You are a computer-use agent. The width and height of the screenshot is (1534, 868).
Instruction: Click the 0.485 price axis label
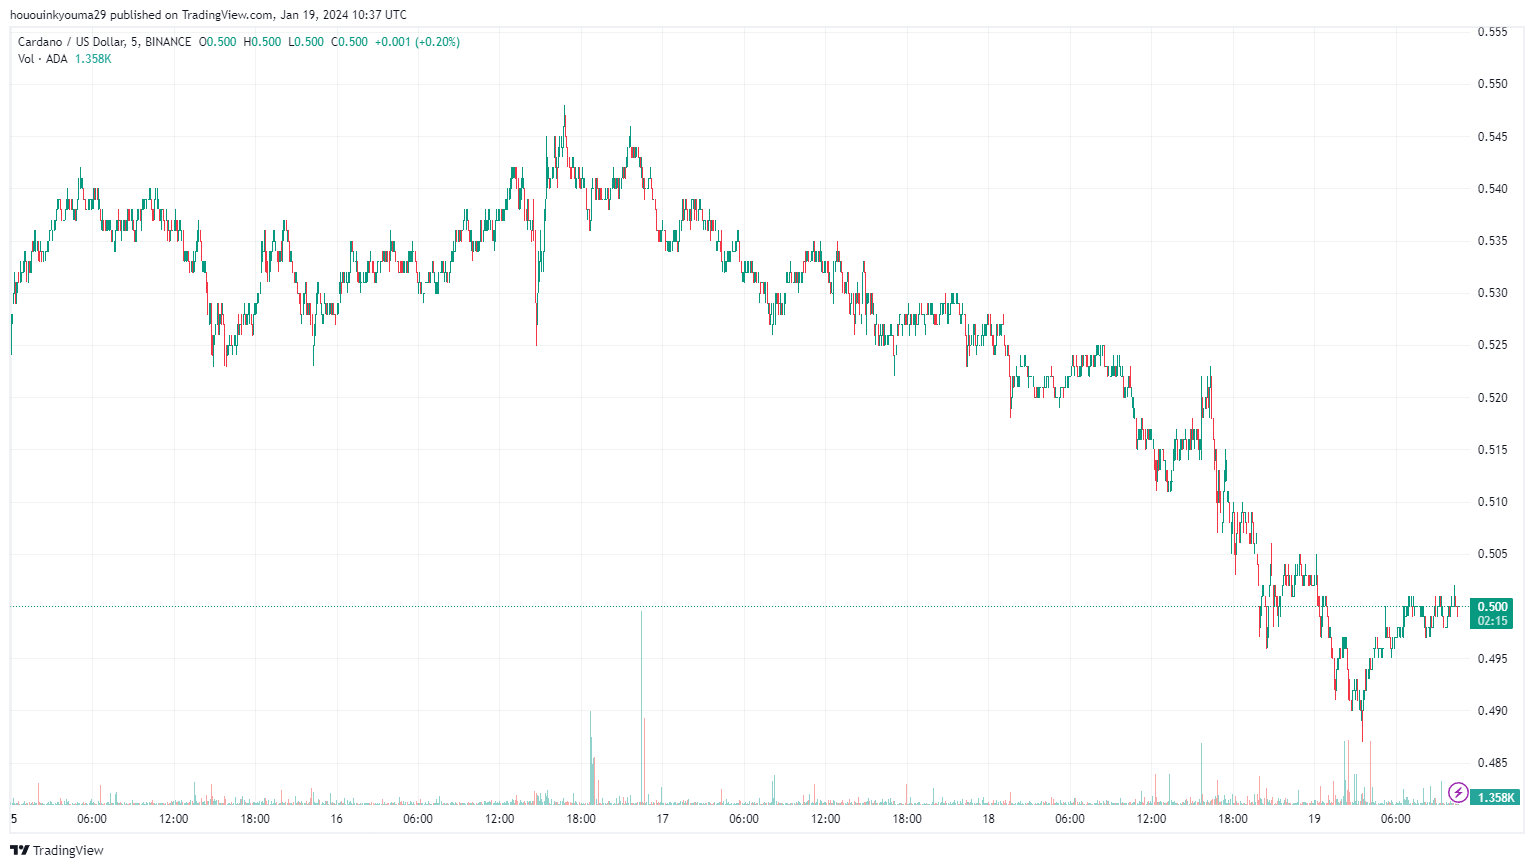click(1493, 763)
